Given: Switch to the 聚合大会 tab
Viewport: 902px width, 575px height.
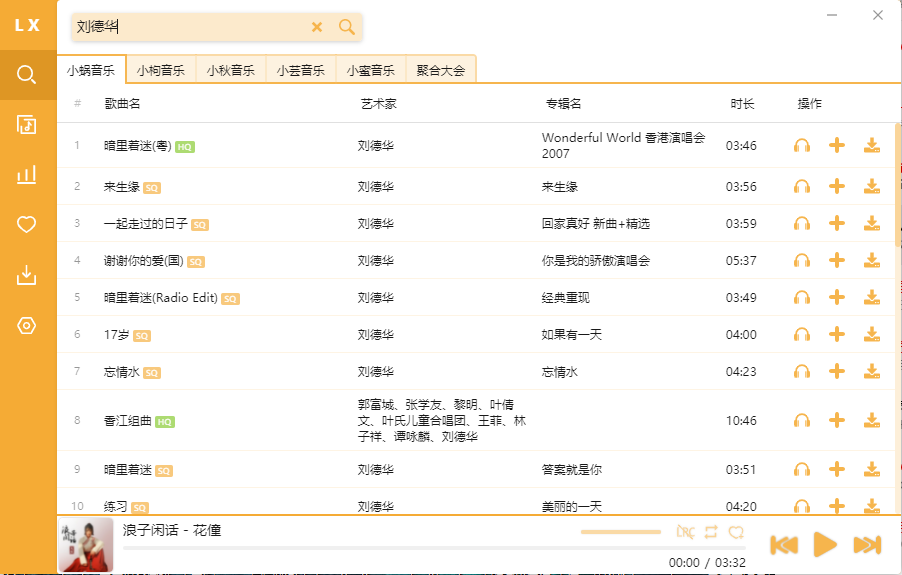Looking at the screenshot, I should (x=441, y=70).
